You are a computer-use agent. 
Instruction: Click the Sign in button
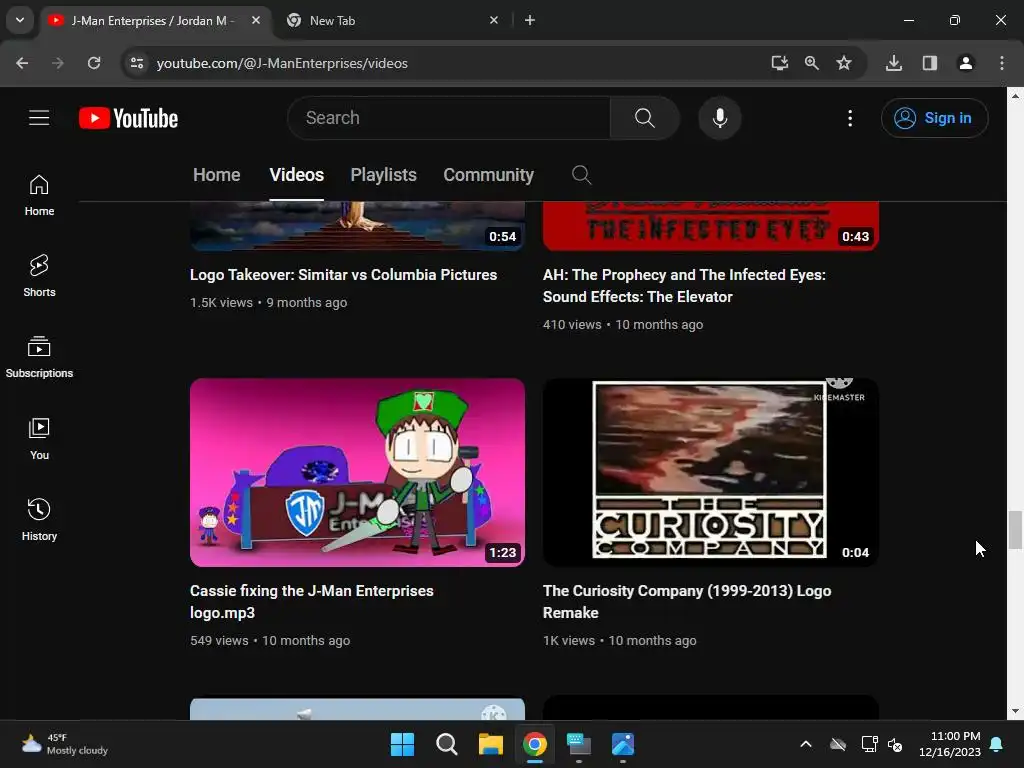(x=934, y=118)
